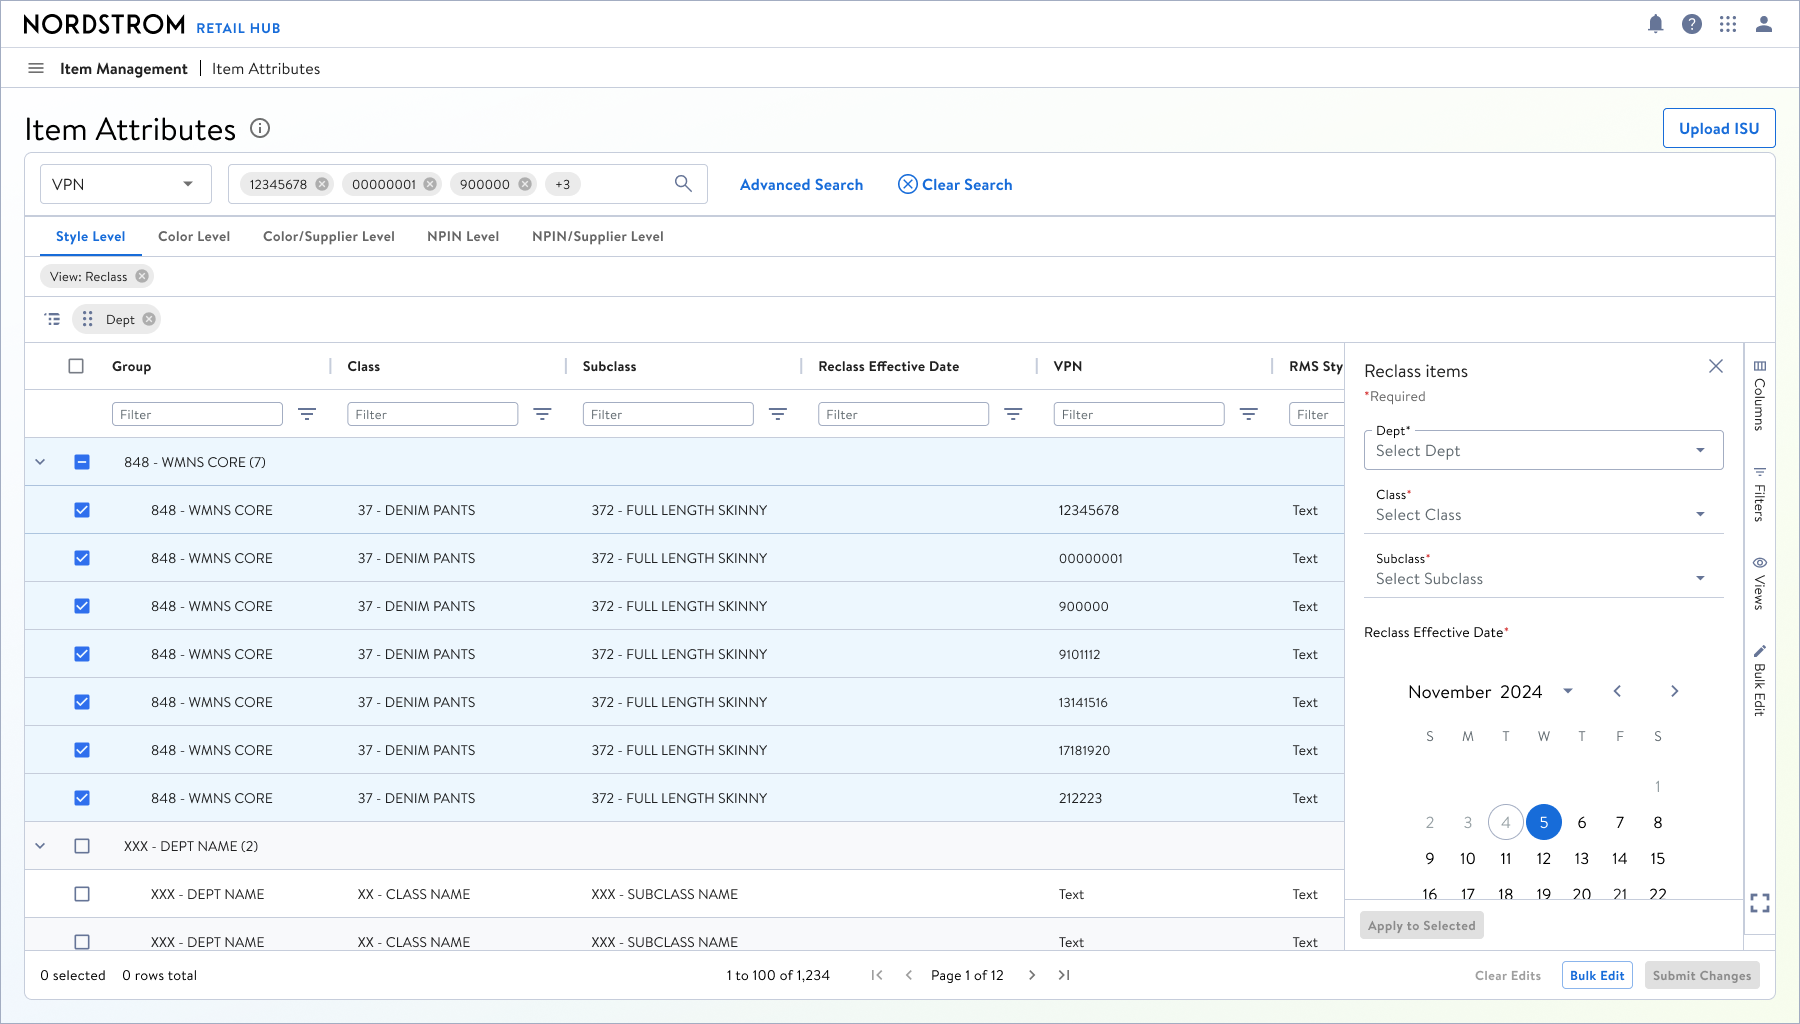Click the row grouping list icon
This screenshot has height=1024, width=1800.
click(52, 319)
